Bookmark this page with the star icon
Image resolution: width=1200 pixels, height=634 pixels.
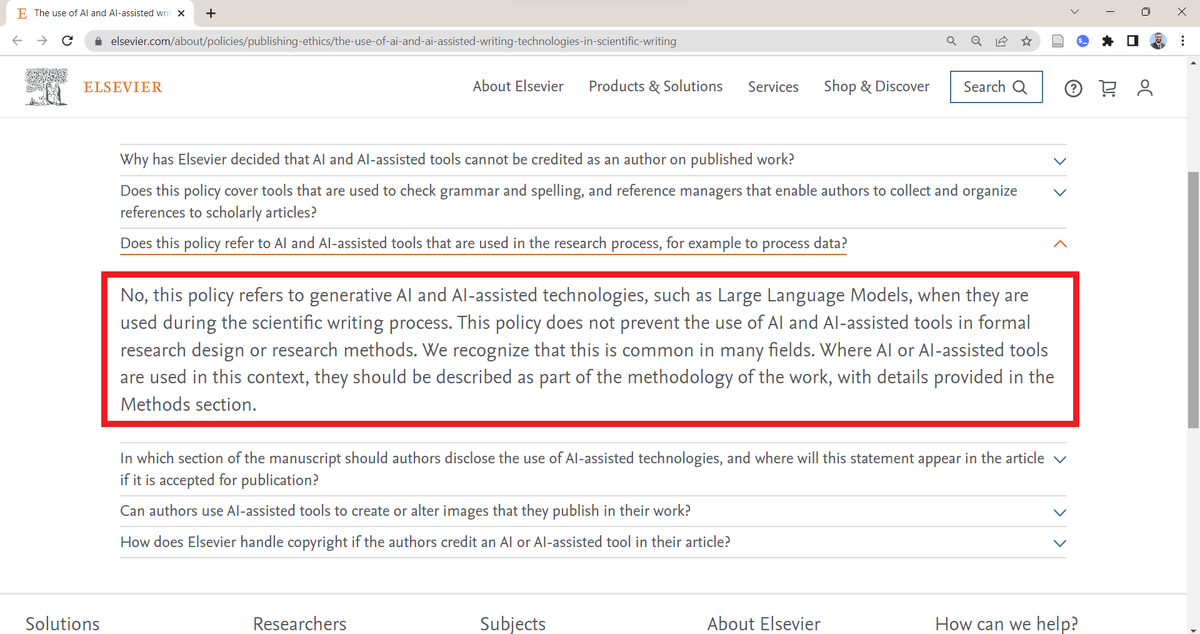click(x=1026, y=41)
